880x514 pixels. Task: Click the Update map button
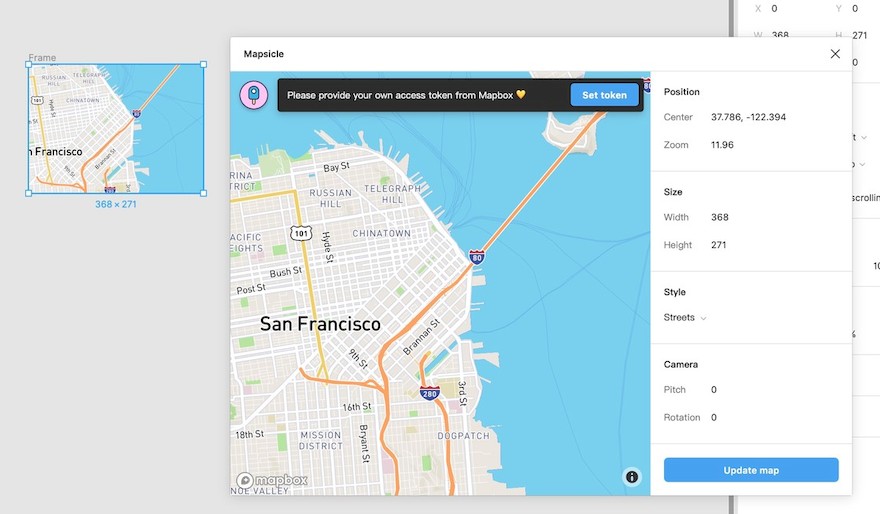pyautogui.click(x=751, y=470)
